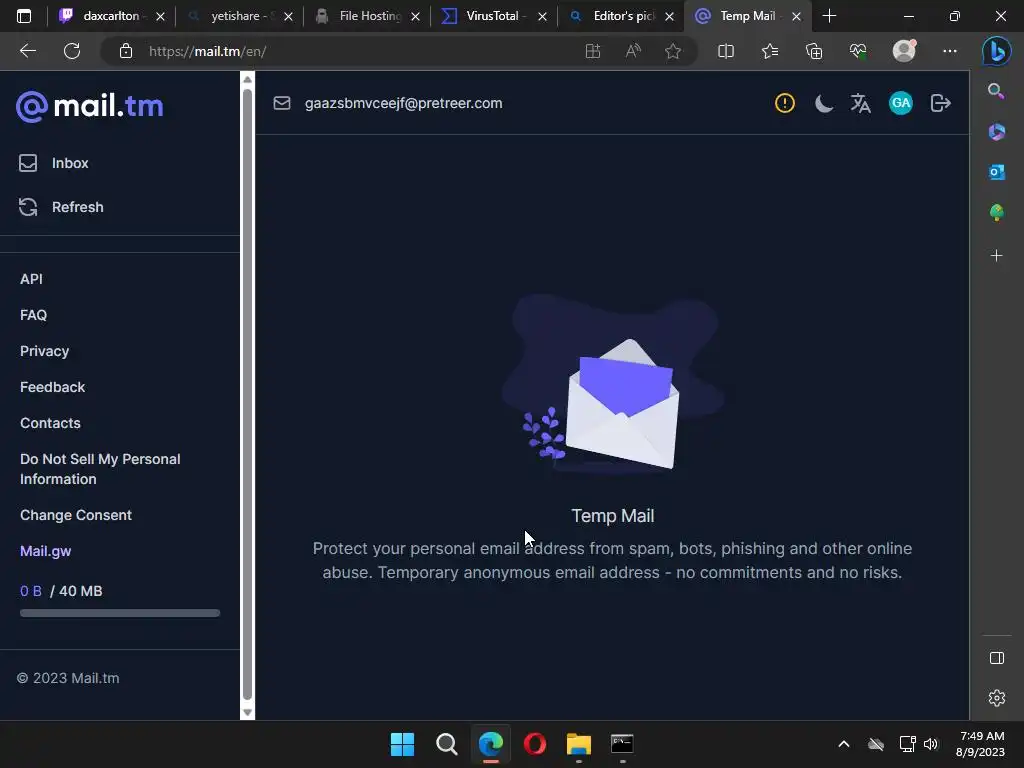Open File Explorer from the taskbar

(x=579, y=744)
